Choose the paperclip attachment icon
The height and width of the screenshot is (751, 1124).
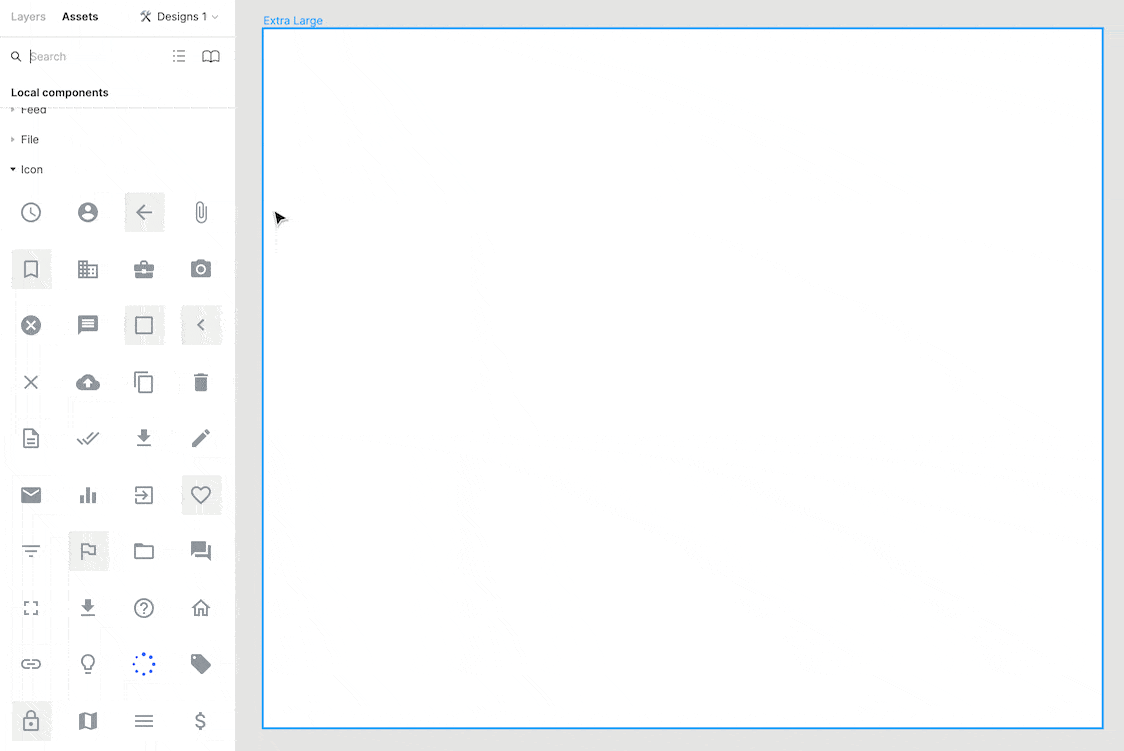[x=201, y=212]
